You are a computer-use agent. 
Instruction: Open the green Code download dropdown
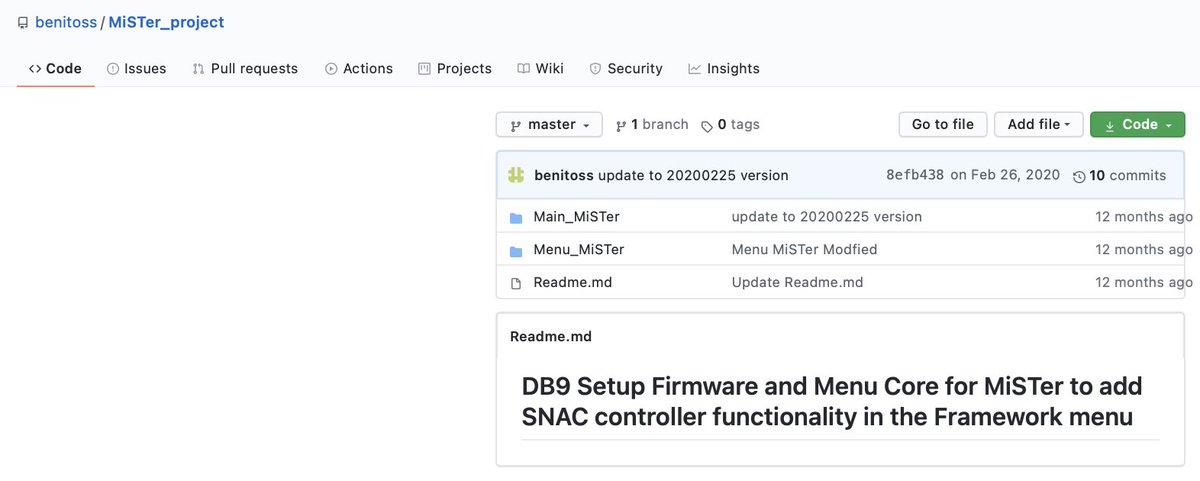pos(1138,125)
